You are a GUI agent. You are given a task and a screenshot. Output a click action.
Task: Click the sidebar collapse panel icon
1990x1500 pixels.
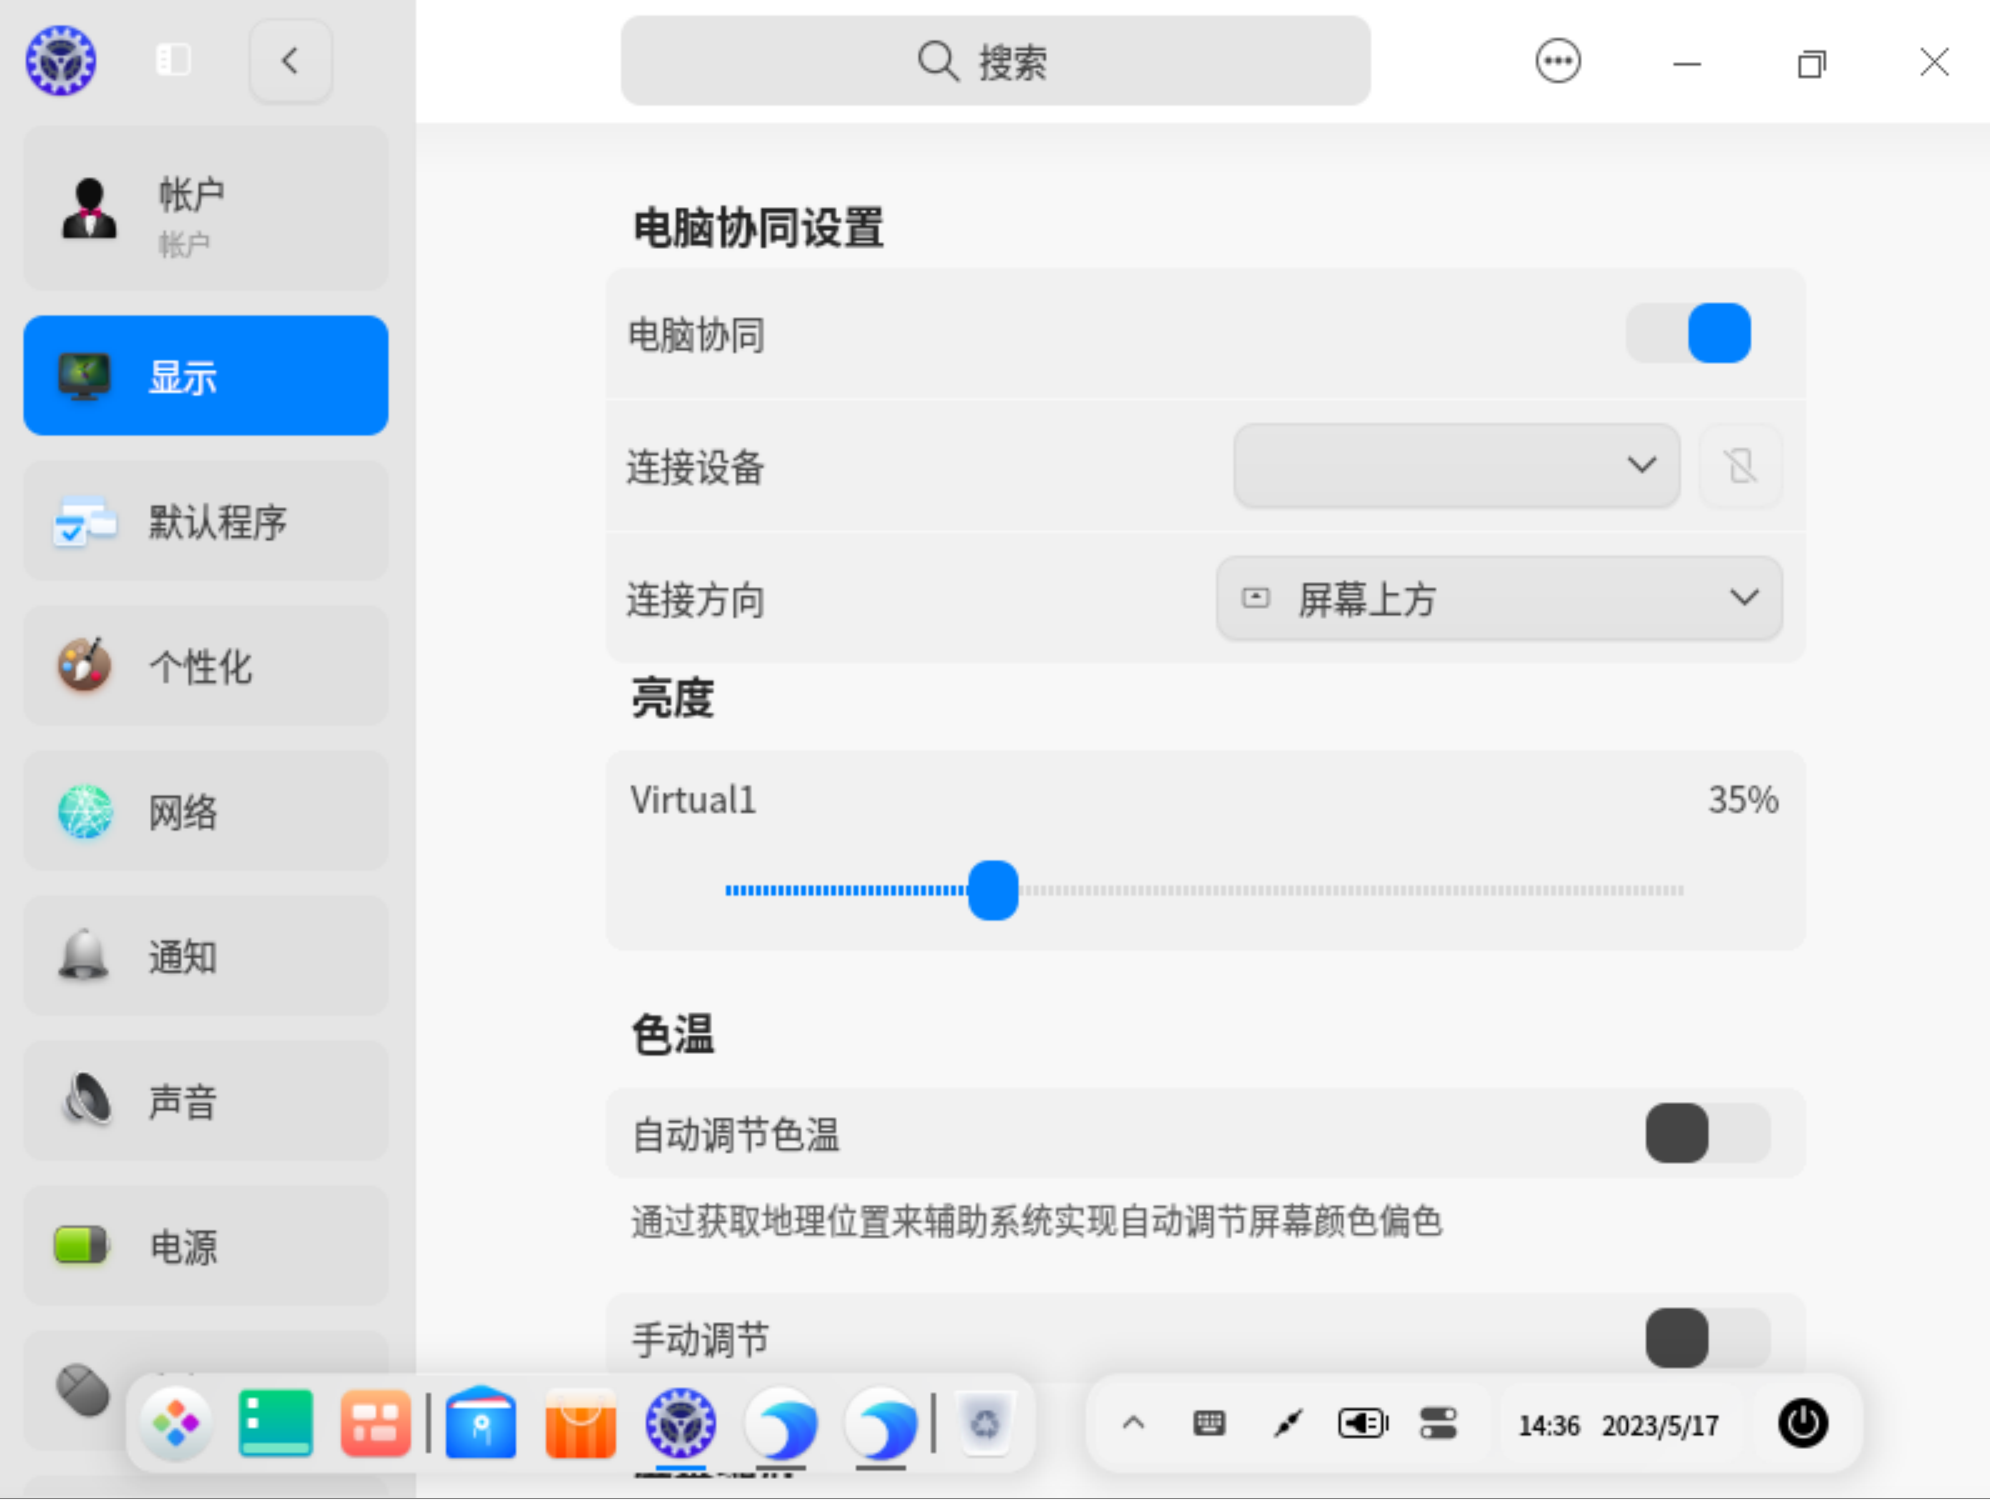(x=173, y=60)
